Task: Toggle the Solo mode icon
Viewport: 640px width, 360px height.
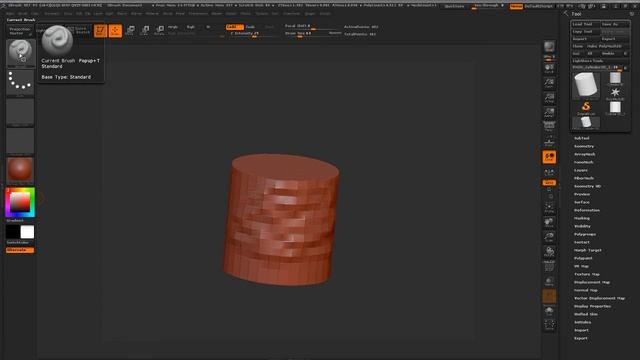Action: click(549, 311)
